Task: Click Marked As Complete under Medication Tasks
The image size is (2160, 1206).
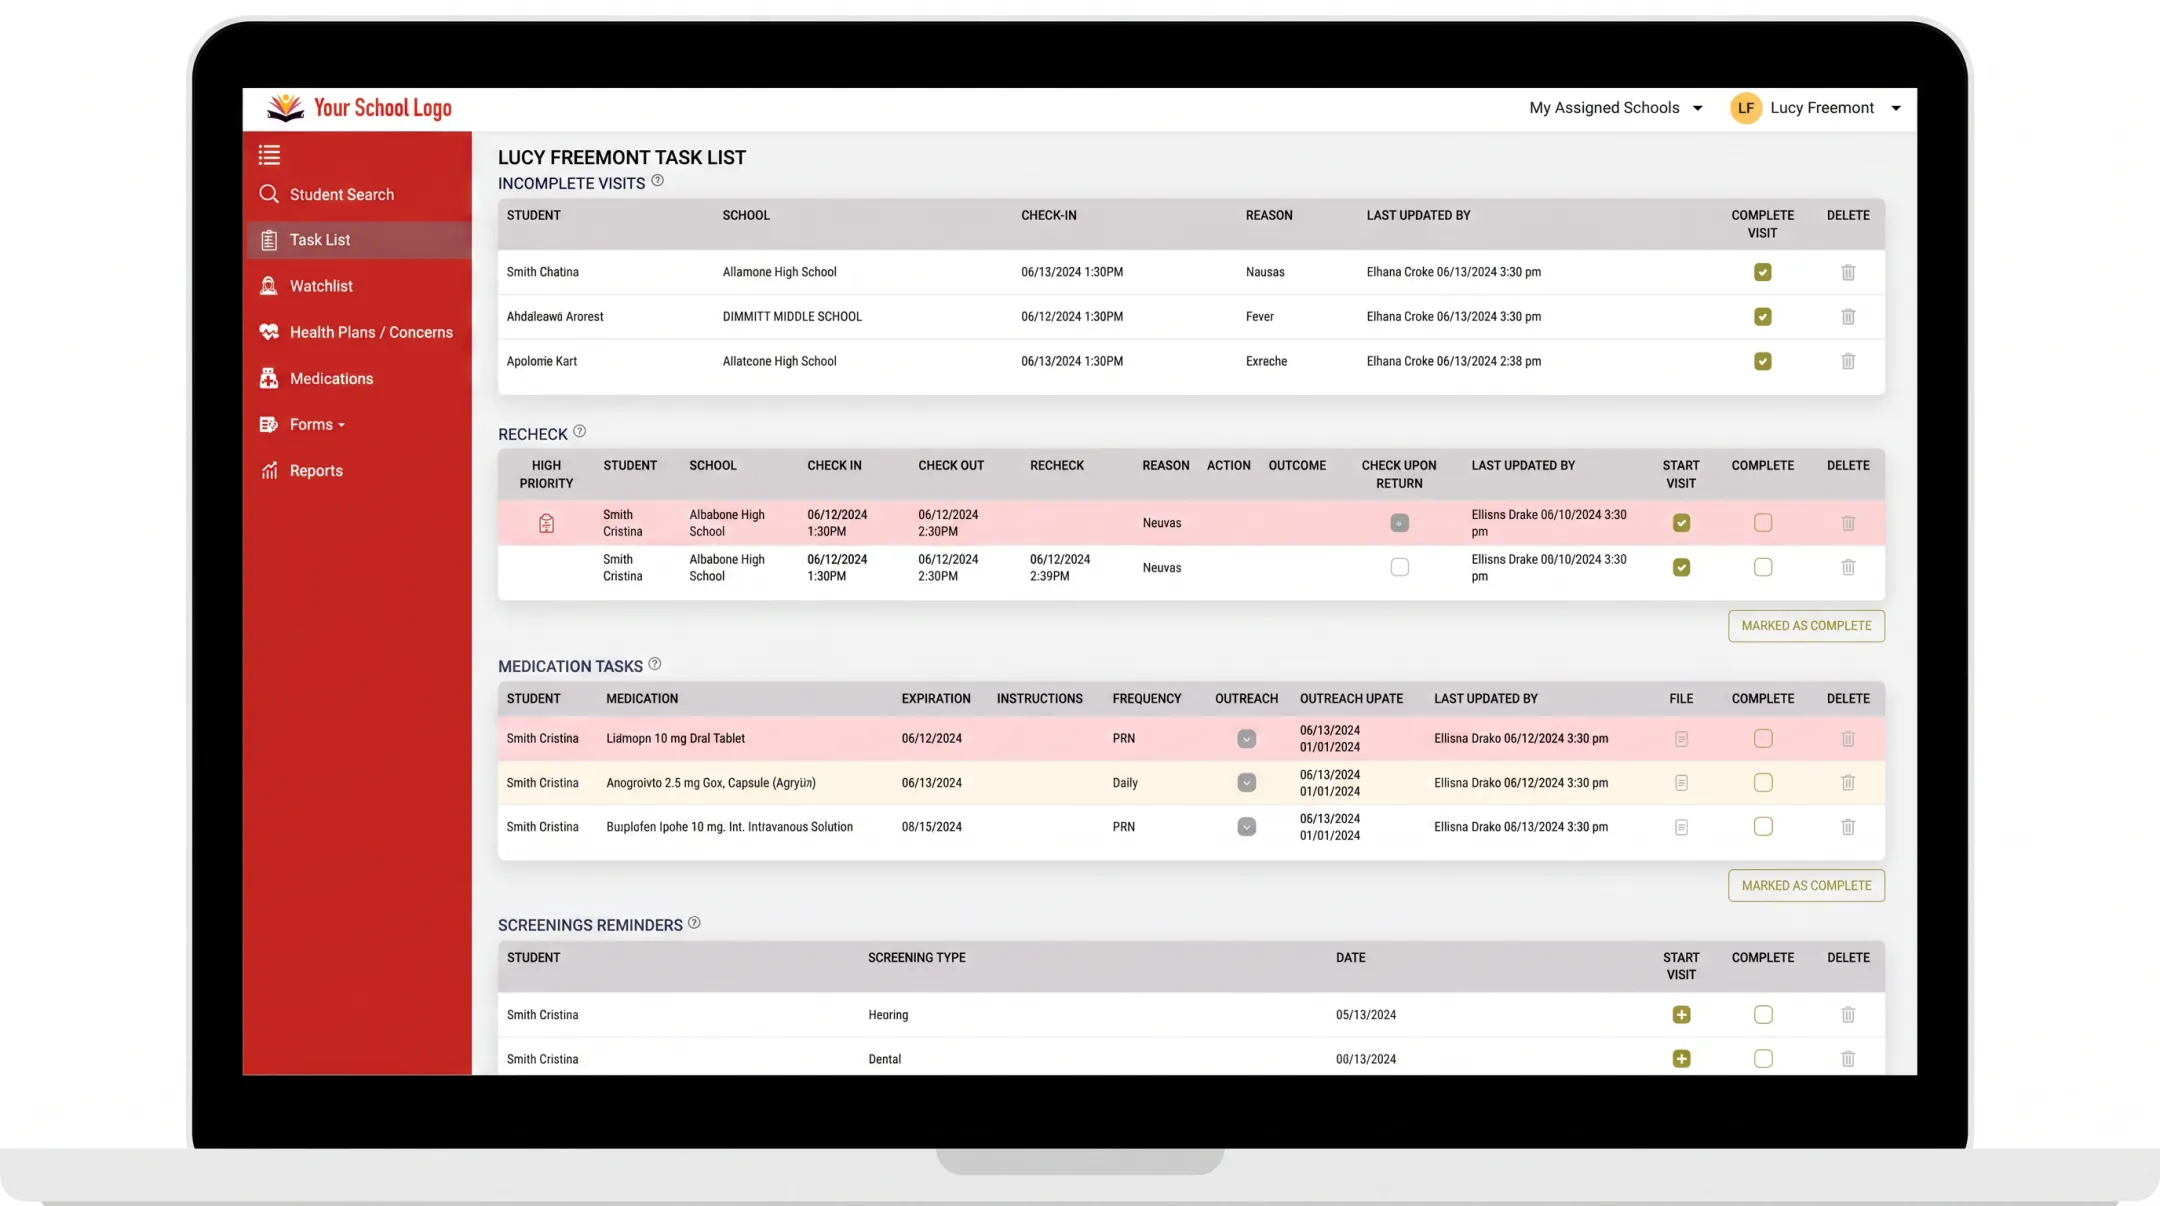Action: 1806,886
